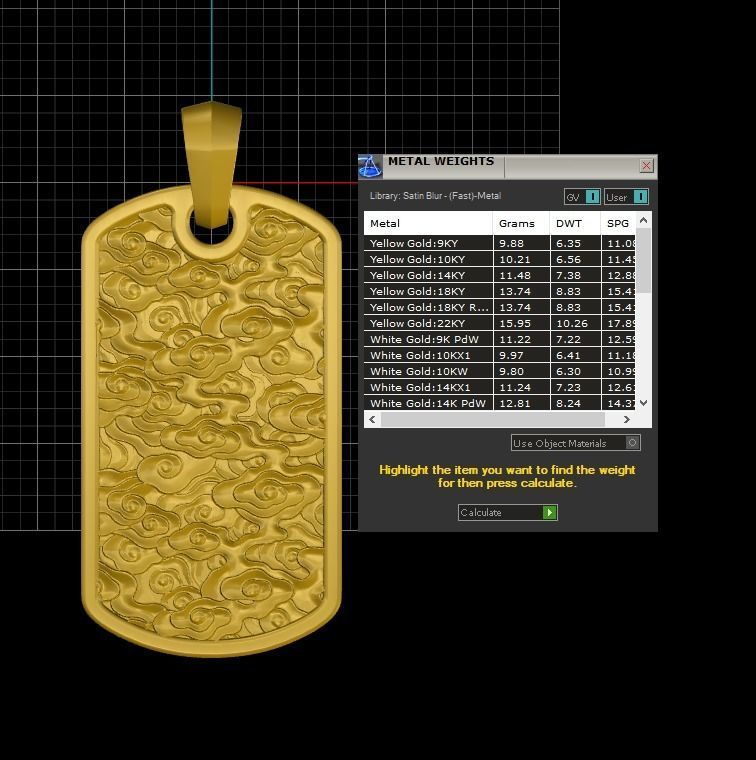
Task: Click the 6.35 DWT value
Action: tap(568, 243)
